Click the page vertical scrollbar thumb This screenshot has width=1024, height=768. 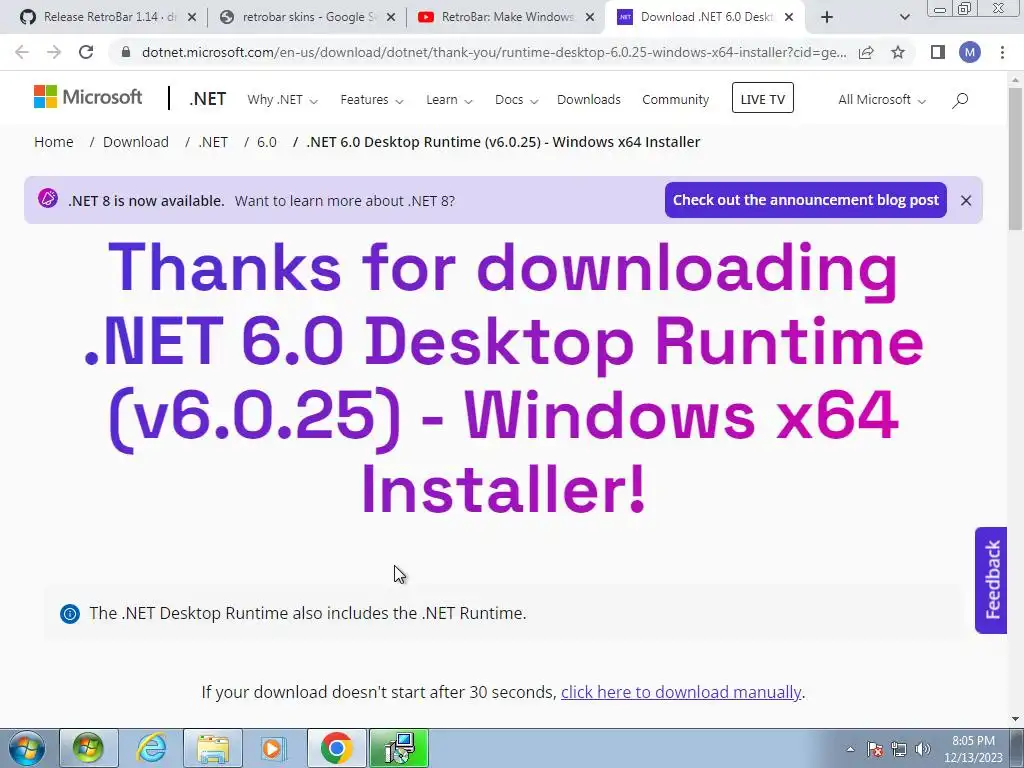pyautogui.click(x=1015, y=157)
